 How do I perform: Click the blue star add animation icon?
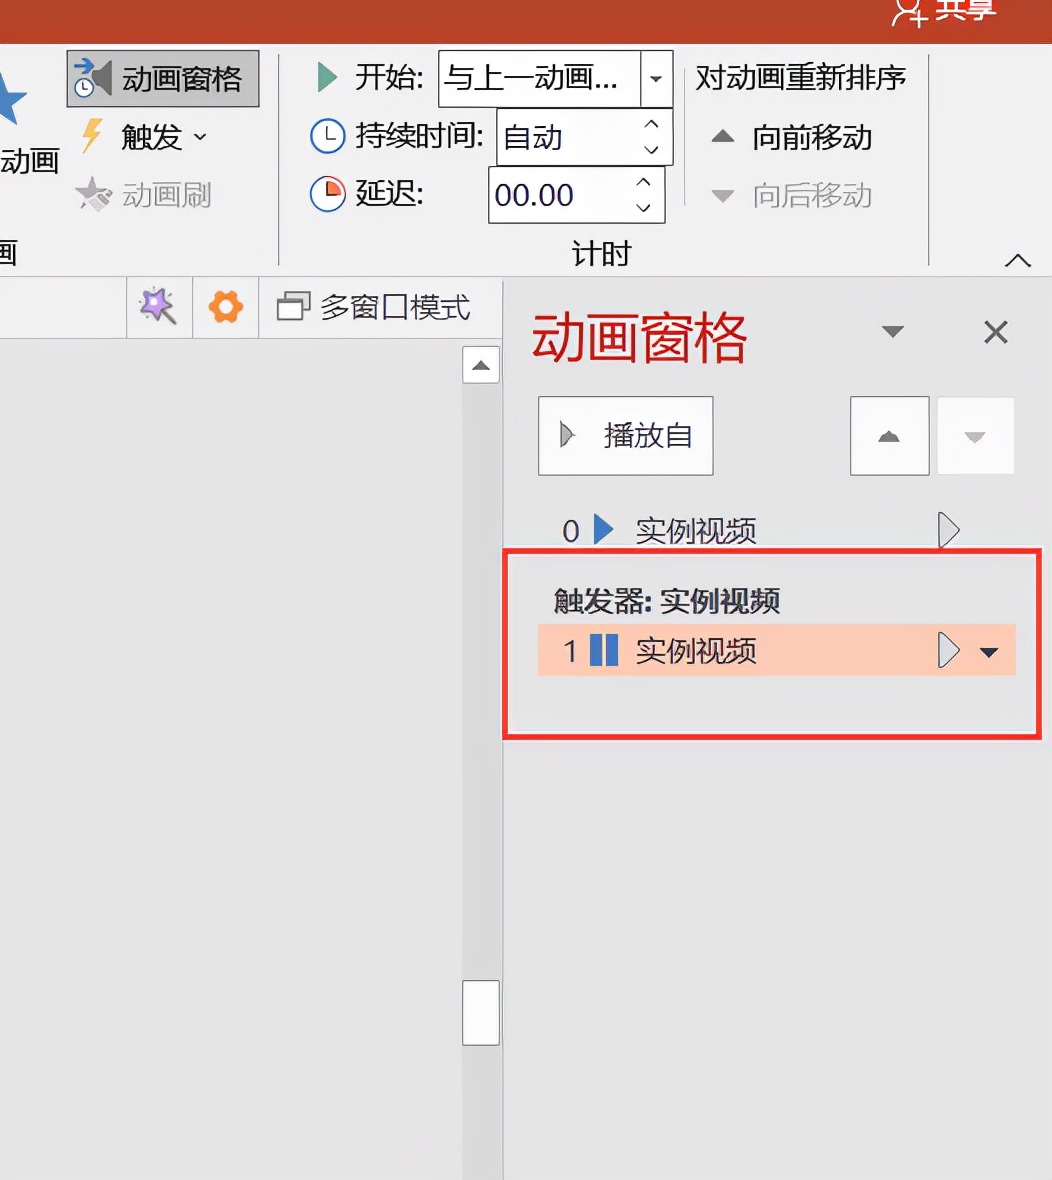point(12,98)
